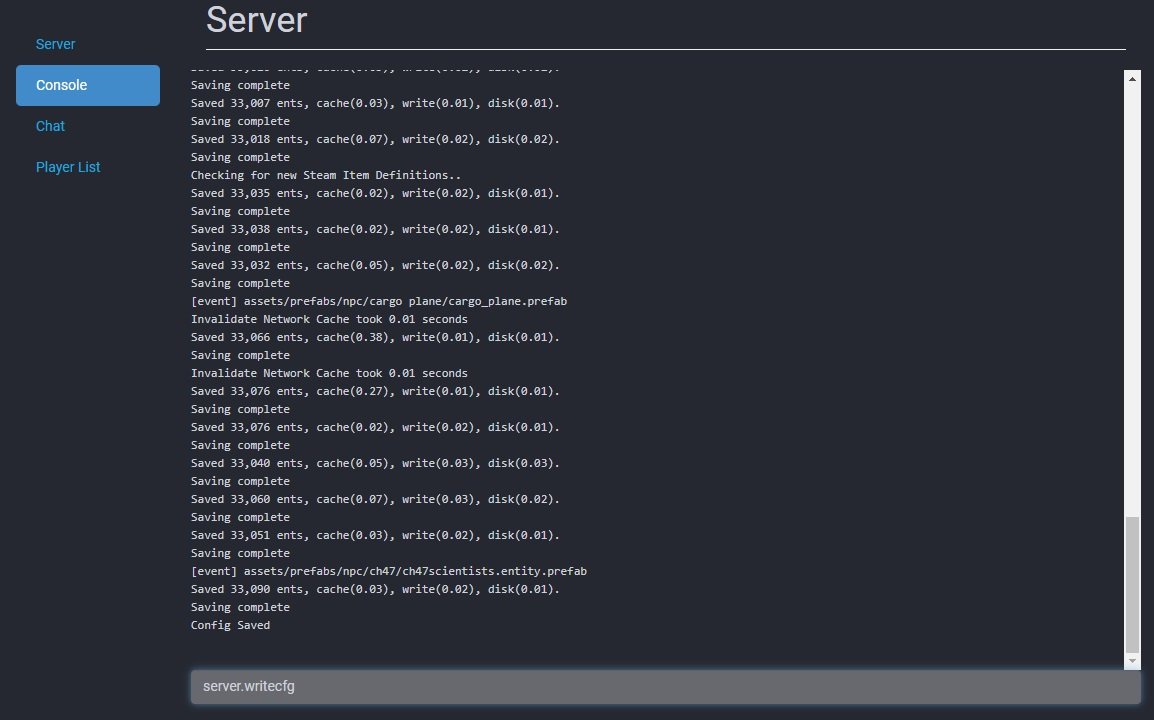Select the ch47scientists.entity.prefab event line
This screenshot has height=720, width=1154.
pos(388,571)
